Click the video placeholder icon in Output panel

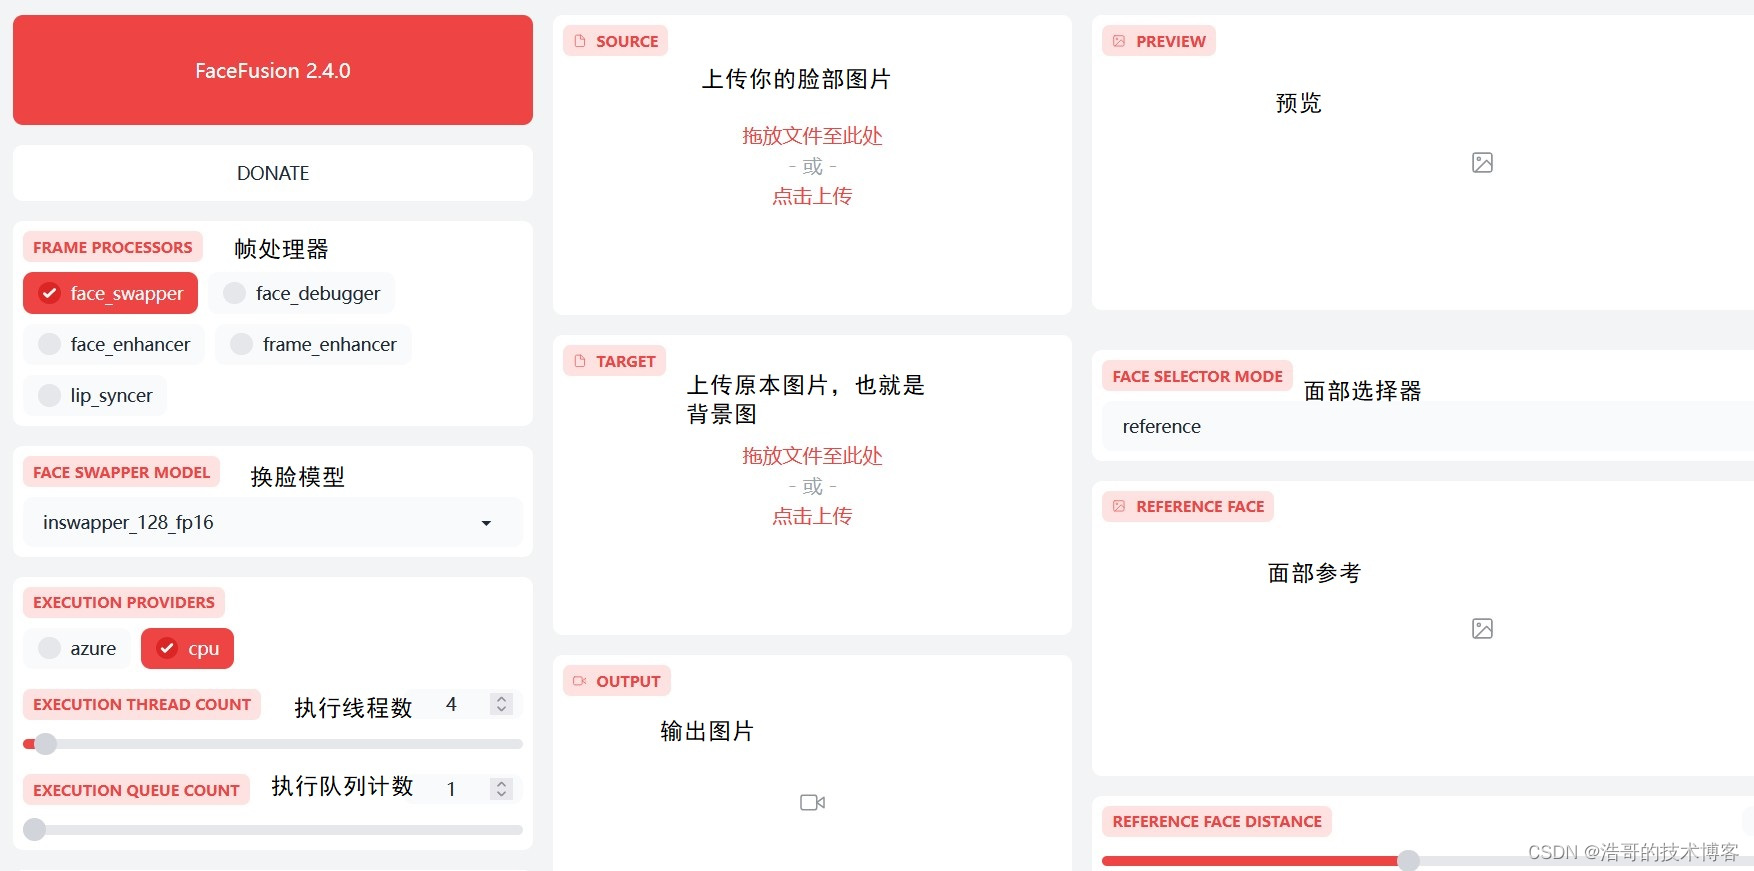pos(812,802)
